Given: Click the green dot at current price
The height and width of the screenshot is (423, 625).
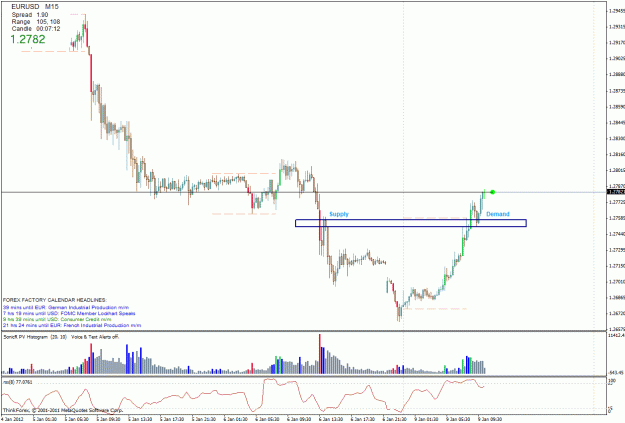Looking at the screenshot, I should pos(493,192).
